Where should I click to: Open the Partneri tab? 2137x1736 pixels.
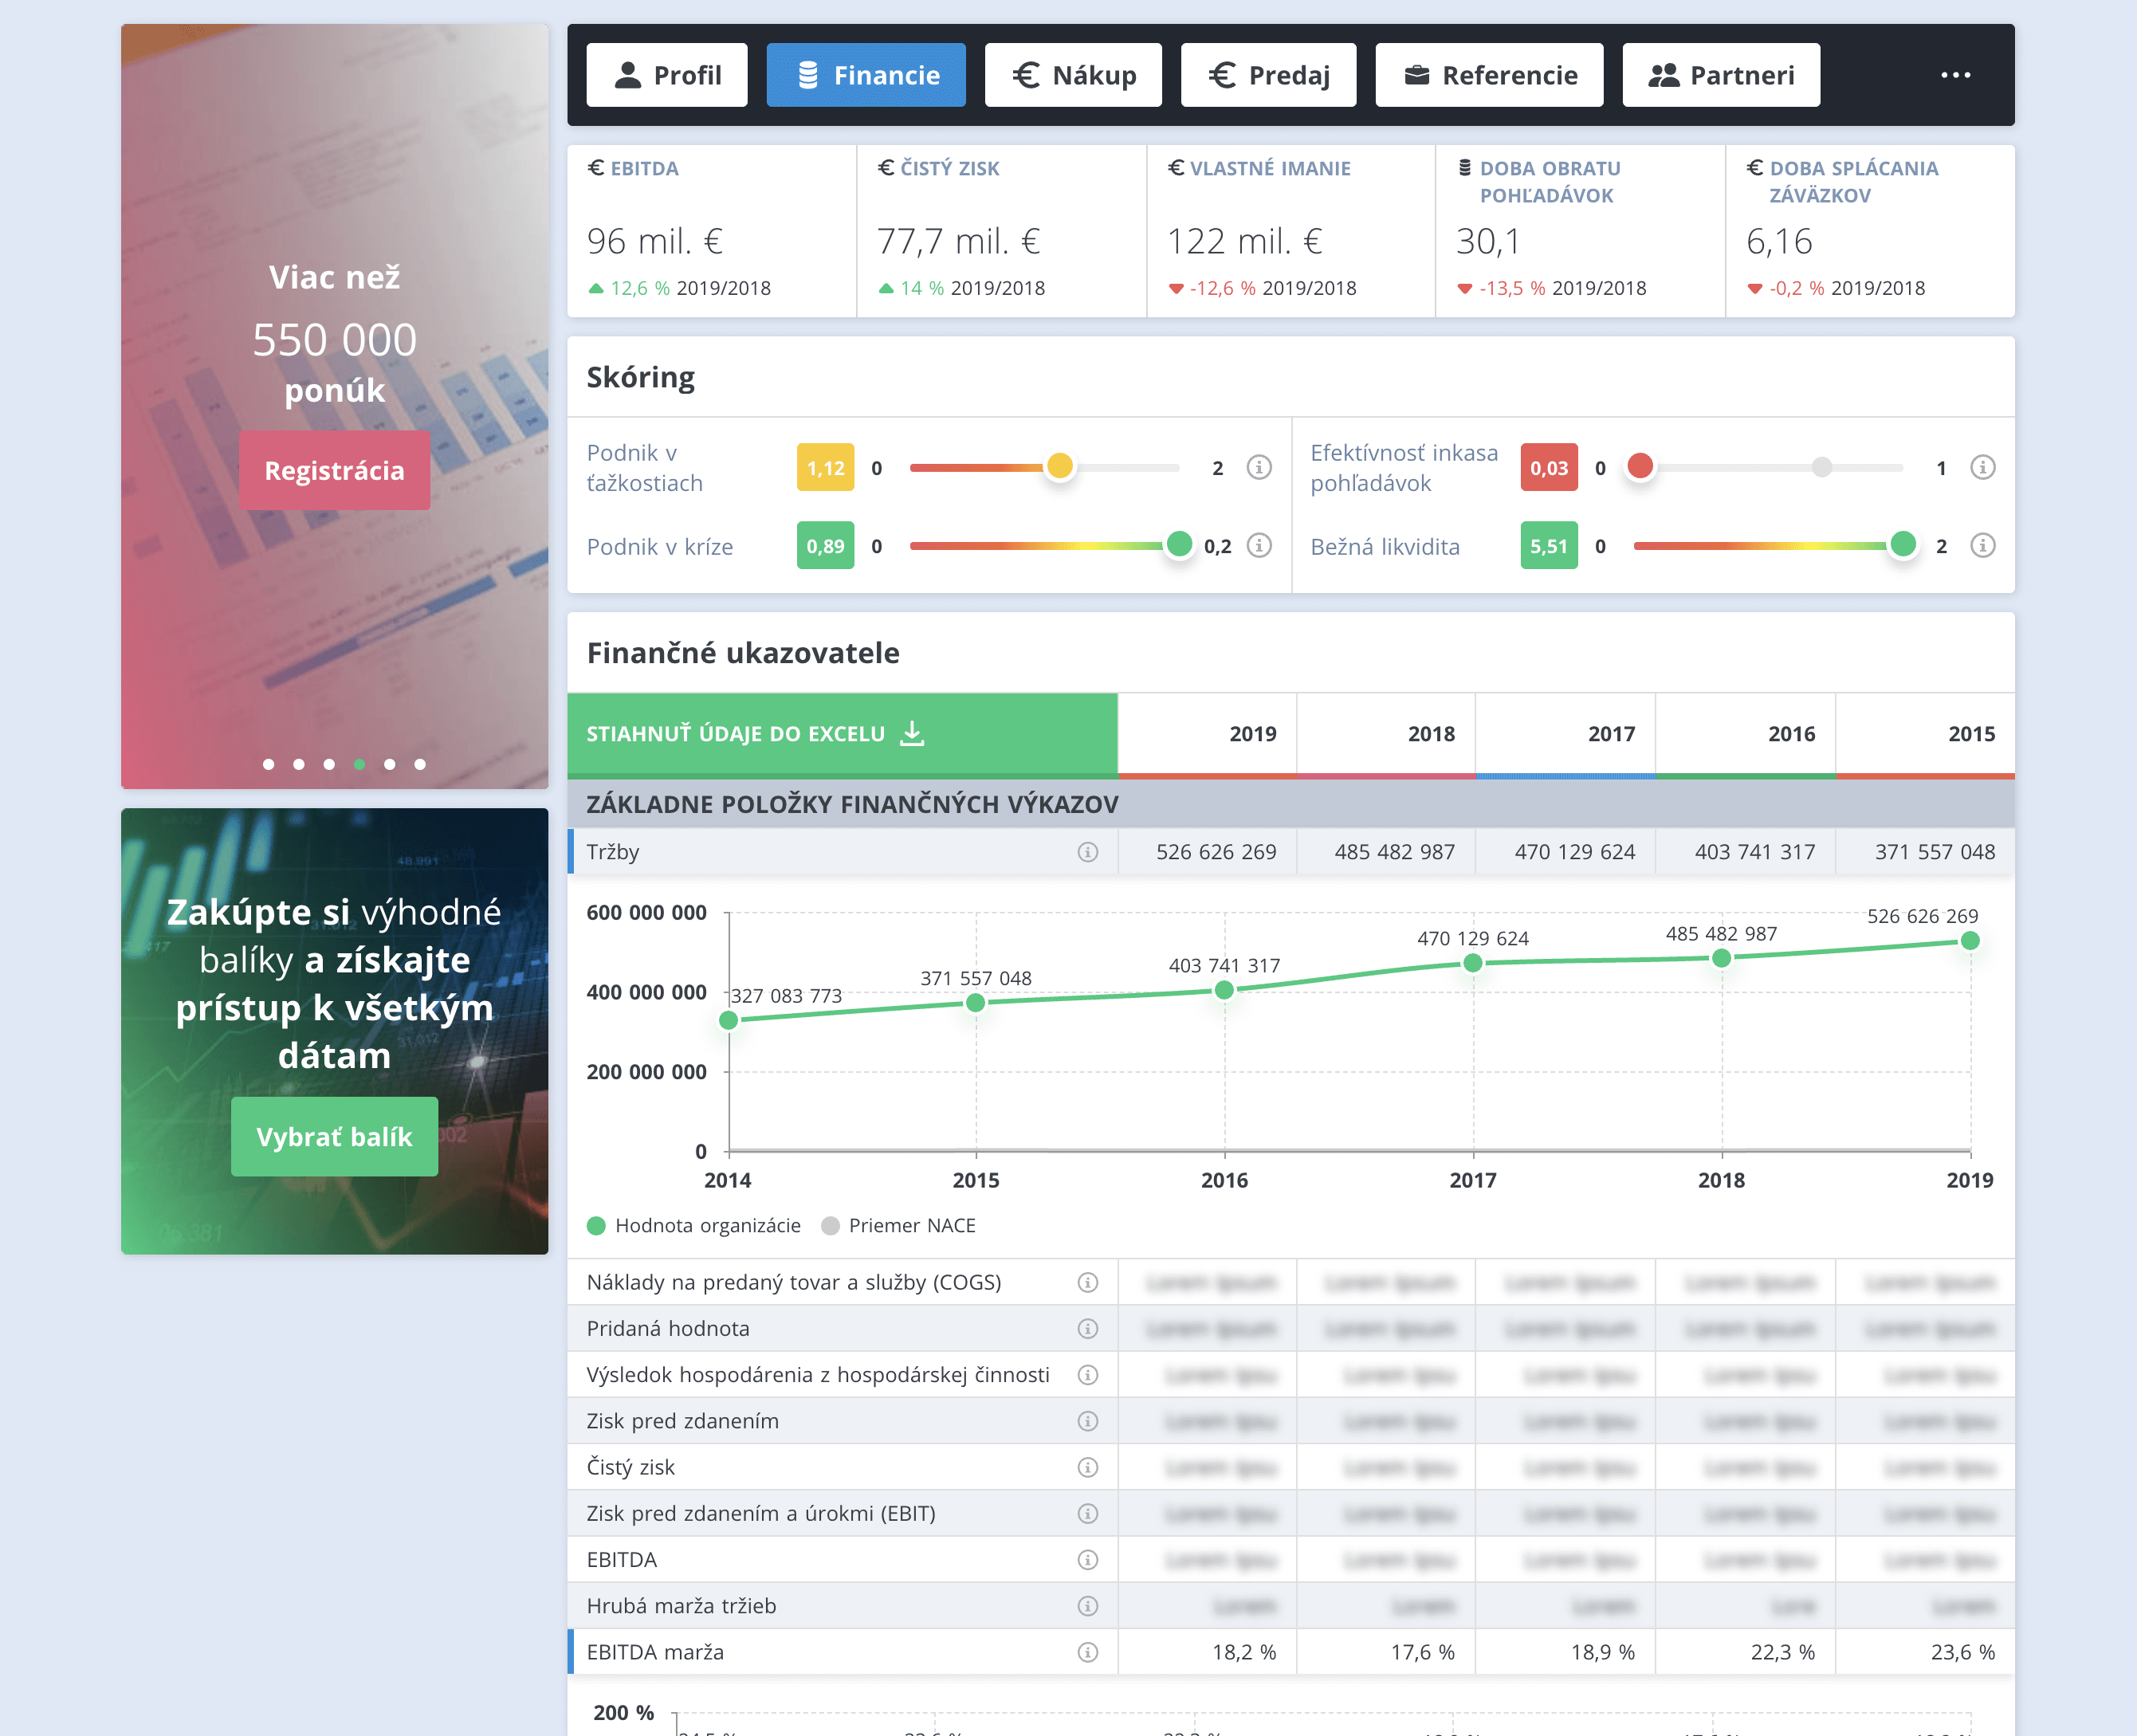point(1721,75)
